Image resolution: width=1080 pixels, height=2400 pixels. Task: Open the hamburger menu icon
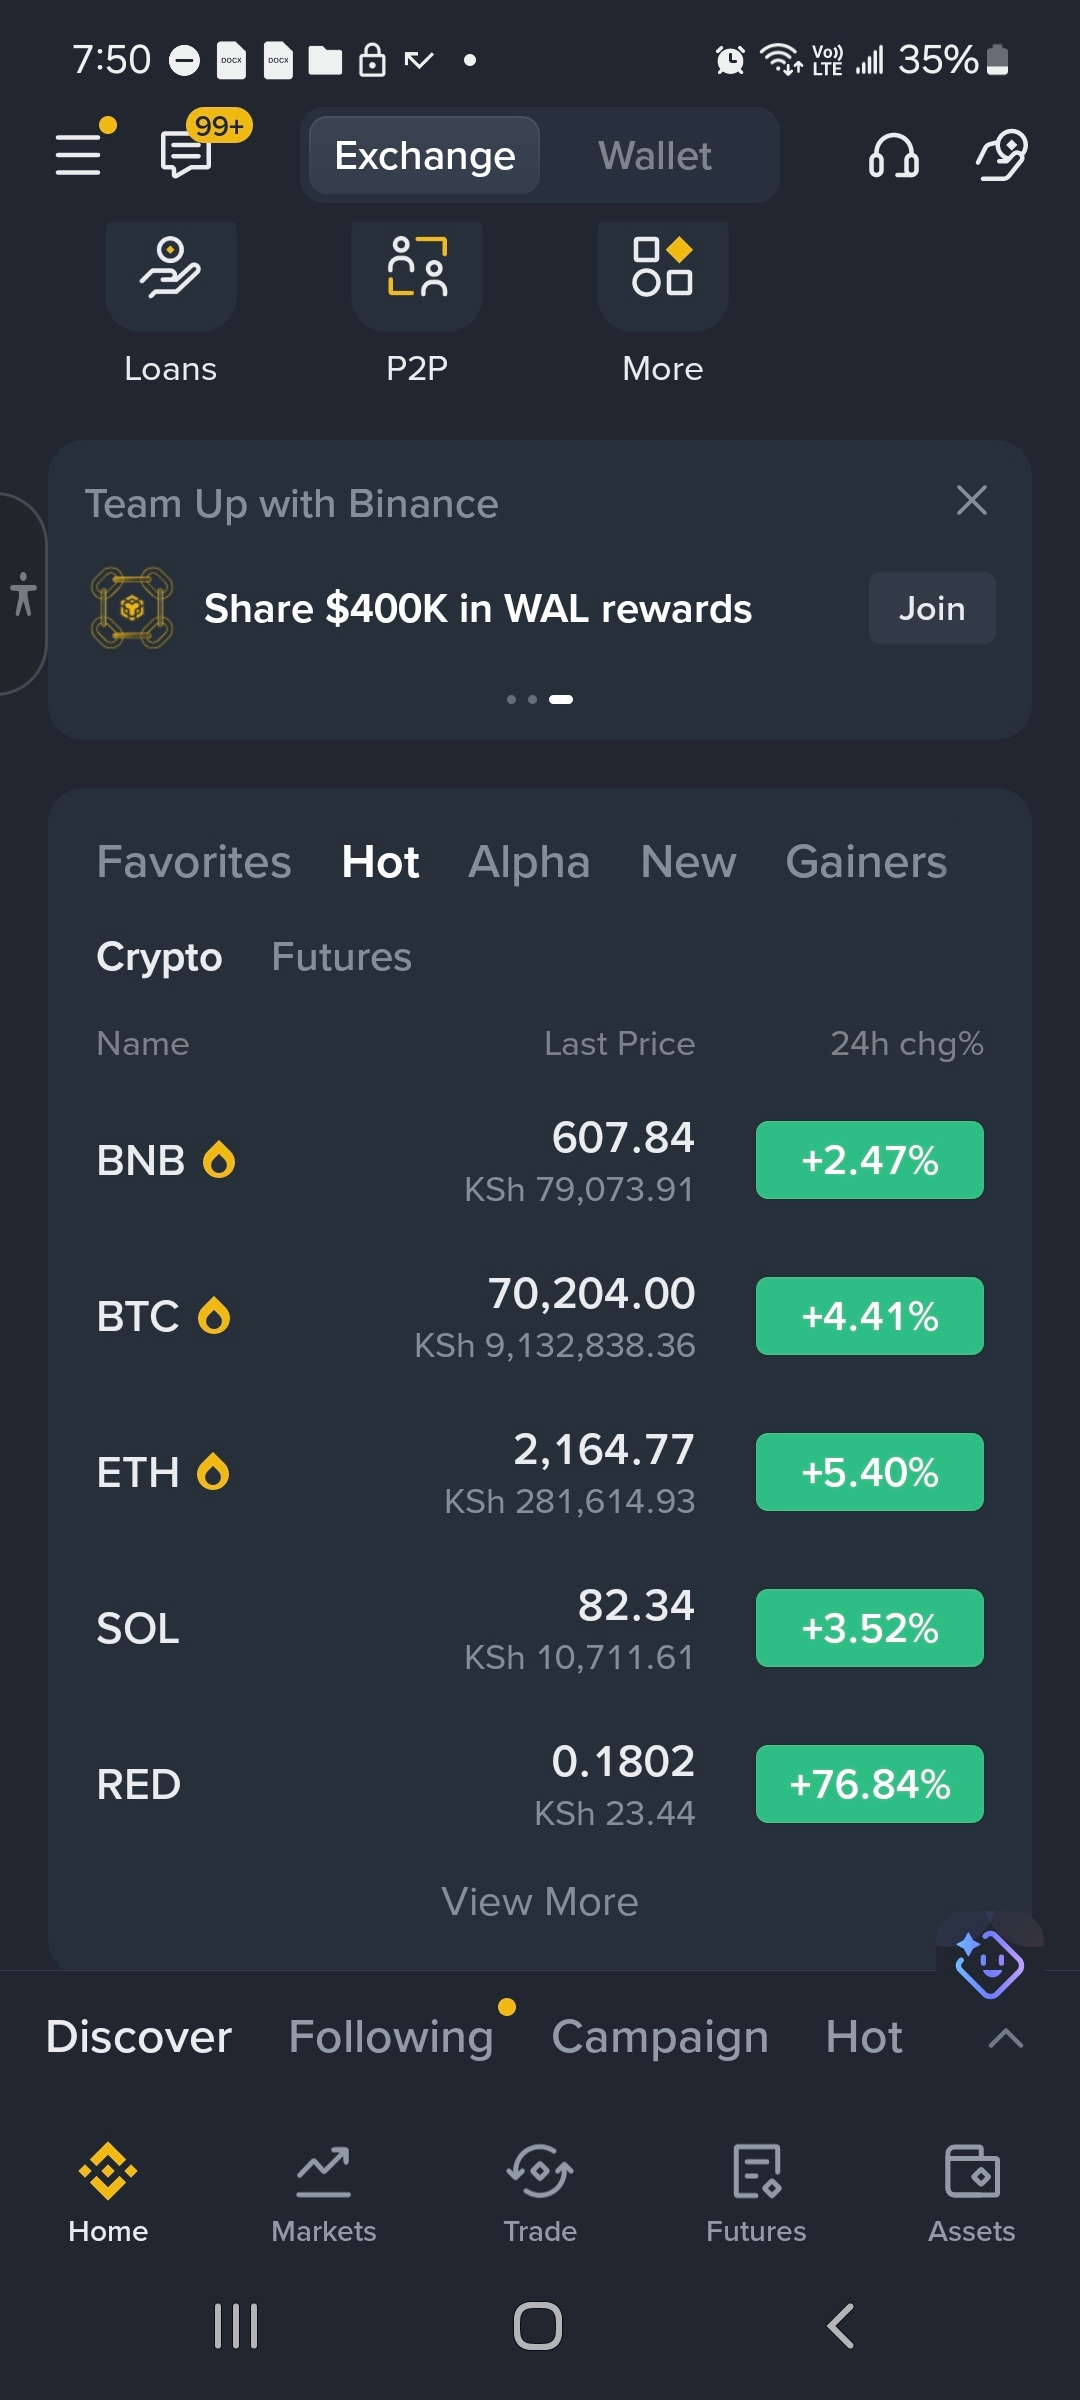(x=79, y=156)
